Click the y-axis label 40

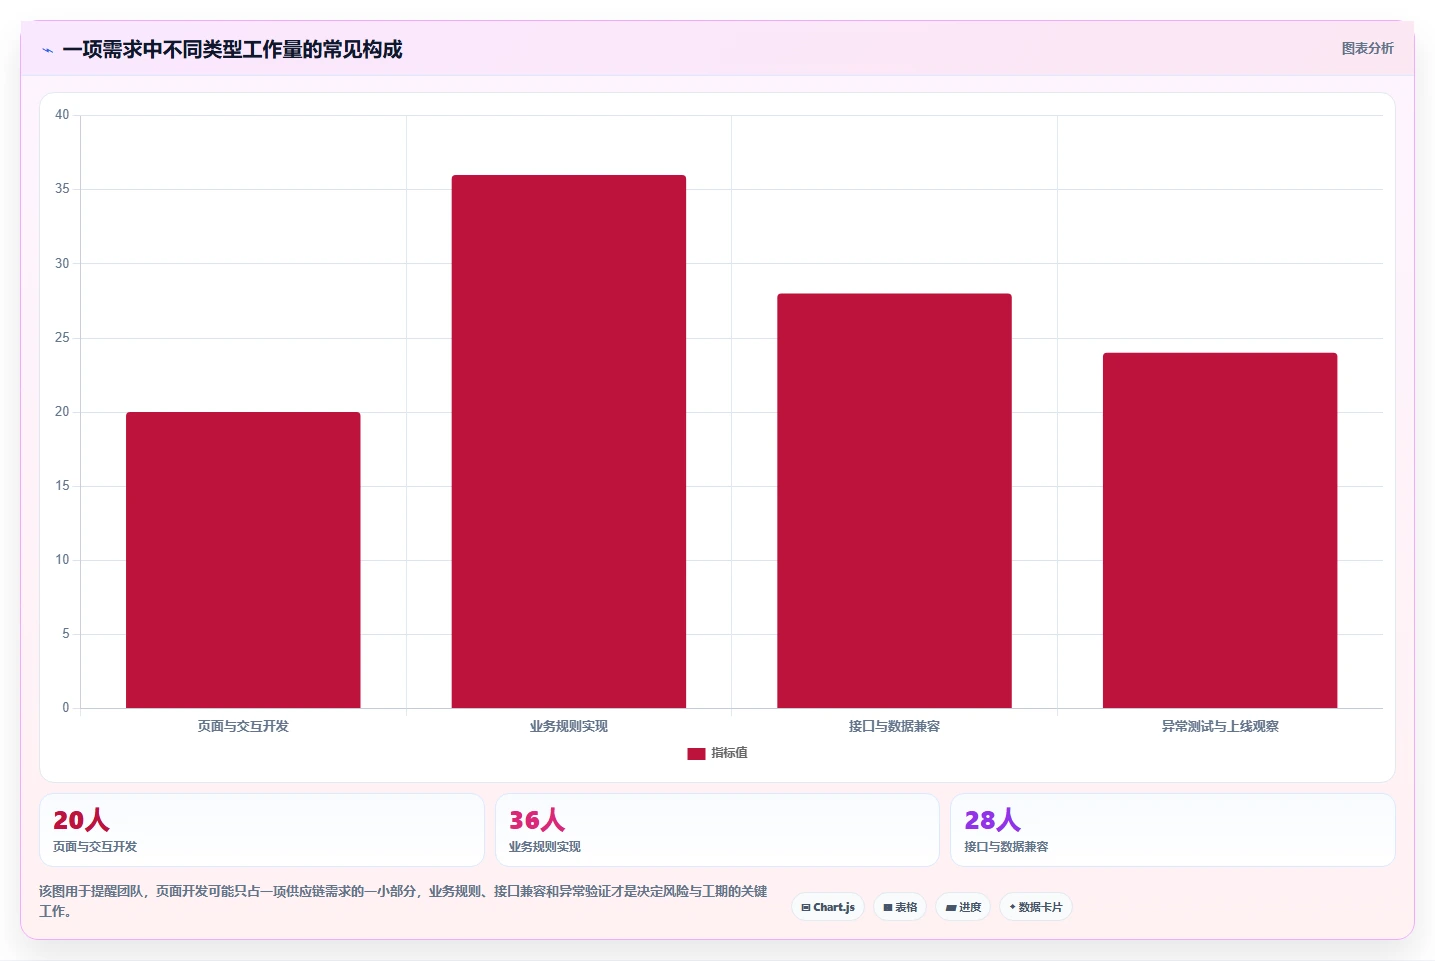click(62, 115)
